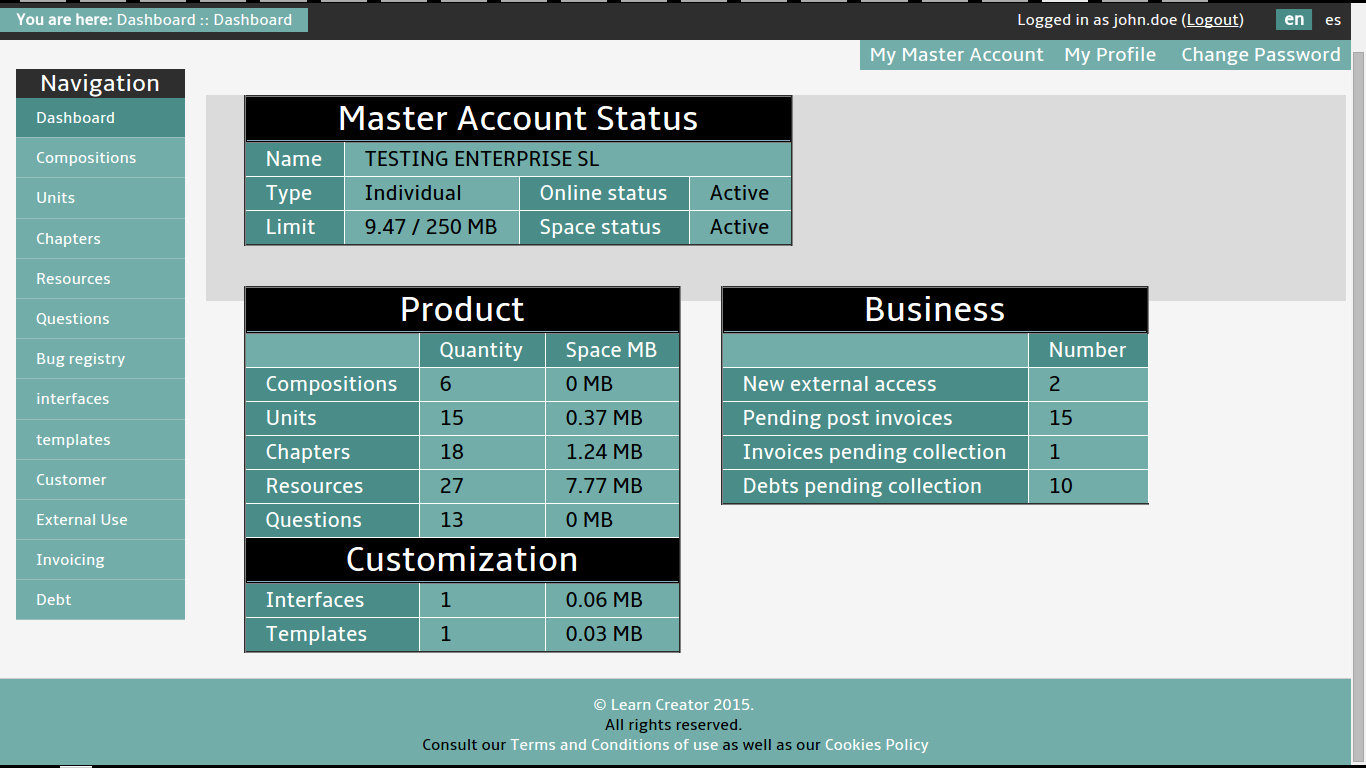Open the Resources navigation item
This screenshot has width=1366, height=768.
(x=73, y=279)
